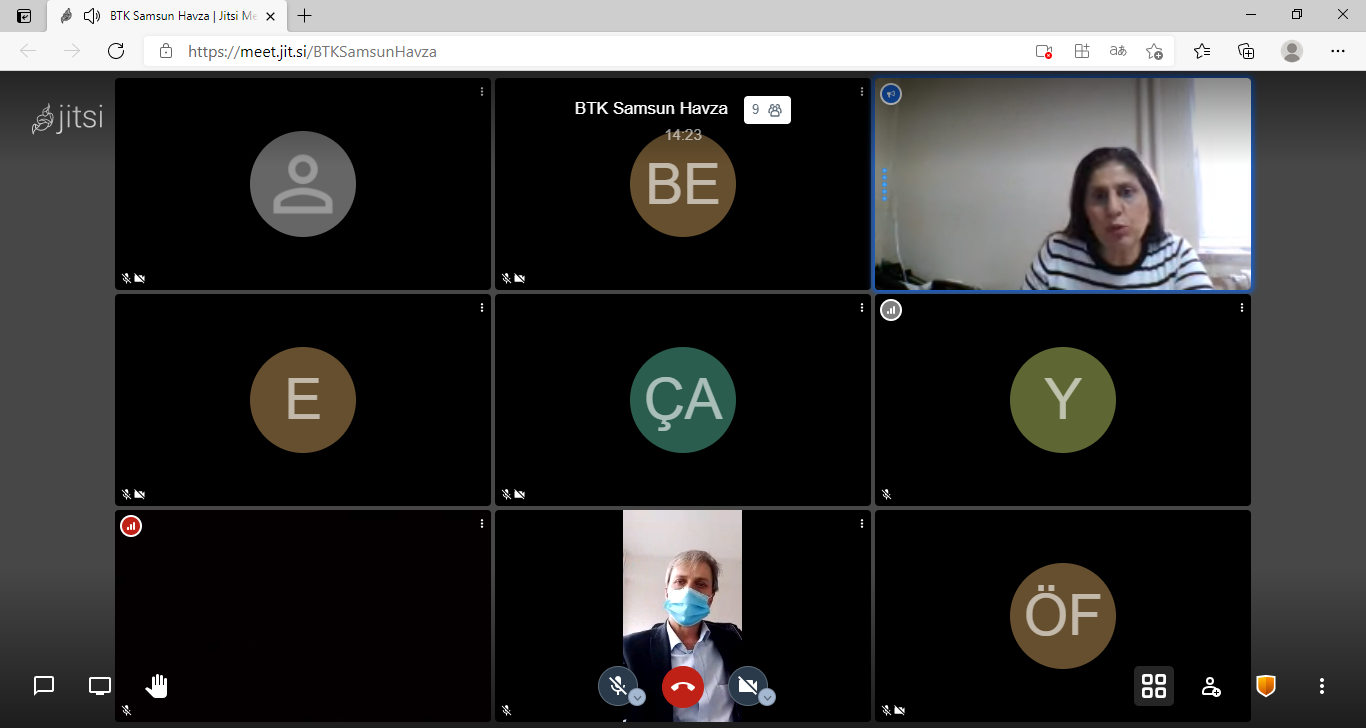This screenshot has height=728, width=1366.
Task: Select the woman's video tile
Action: point(1063,184)
